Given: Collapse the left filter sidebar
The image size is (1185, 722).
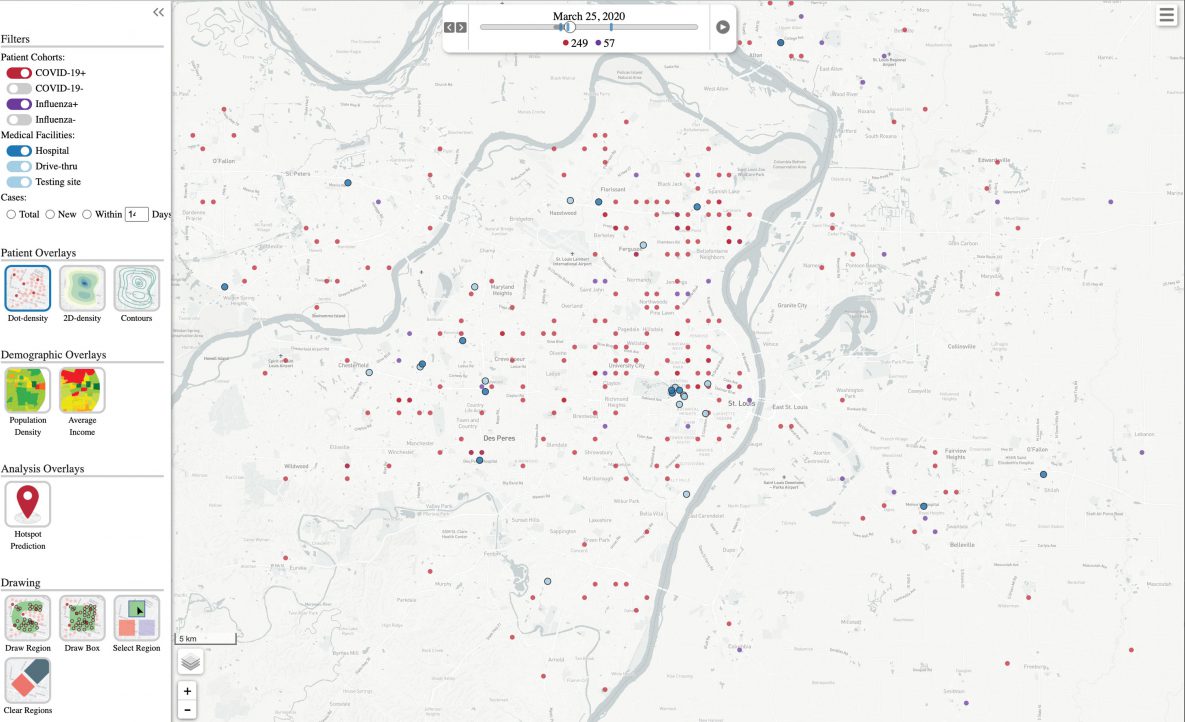Looking at the screenshot, I should point(157,12).
